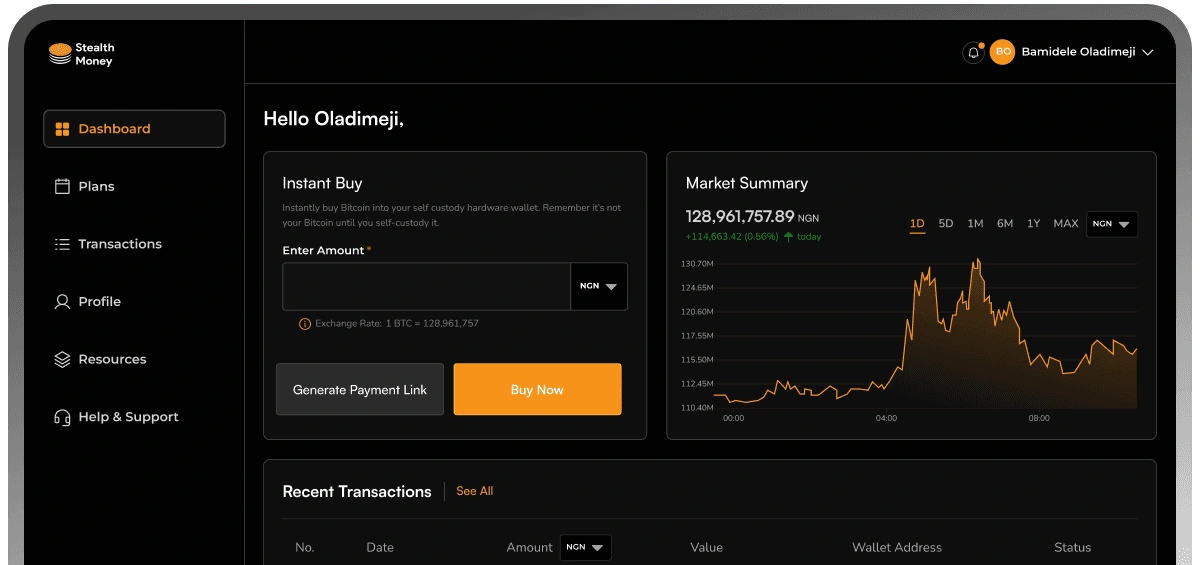Click the Help & Support headset icon

(62, 417)
